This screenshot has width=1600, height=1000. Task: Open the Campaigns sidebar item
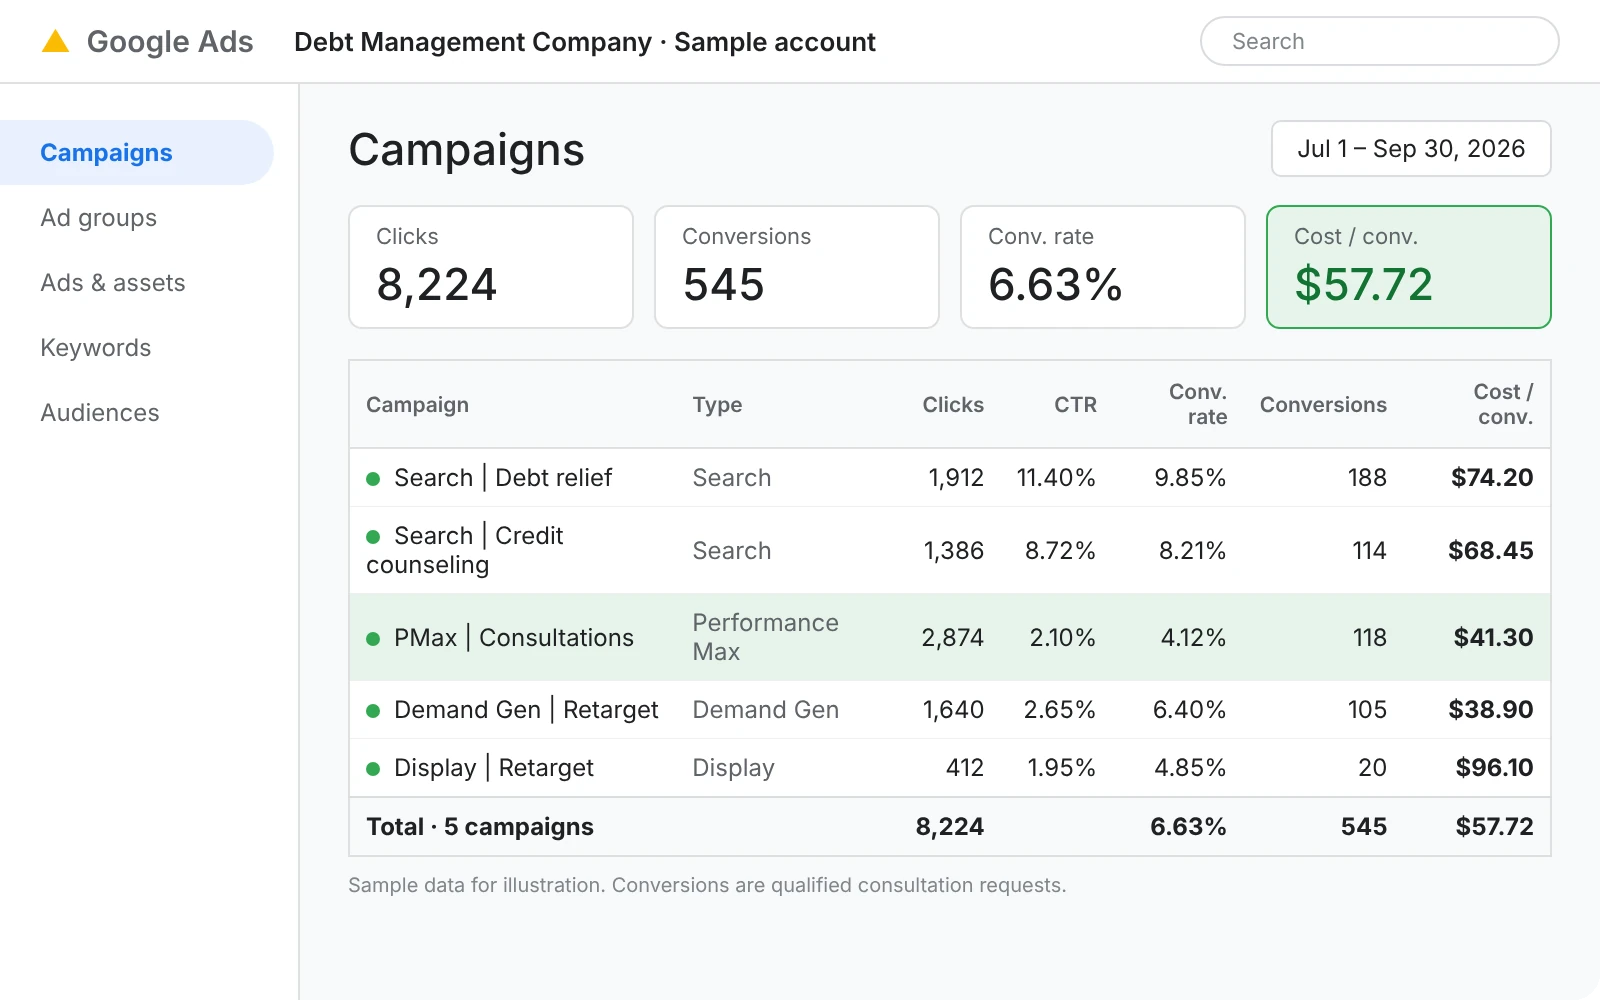point(136,152)
